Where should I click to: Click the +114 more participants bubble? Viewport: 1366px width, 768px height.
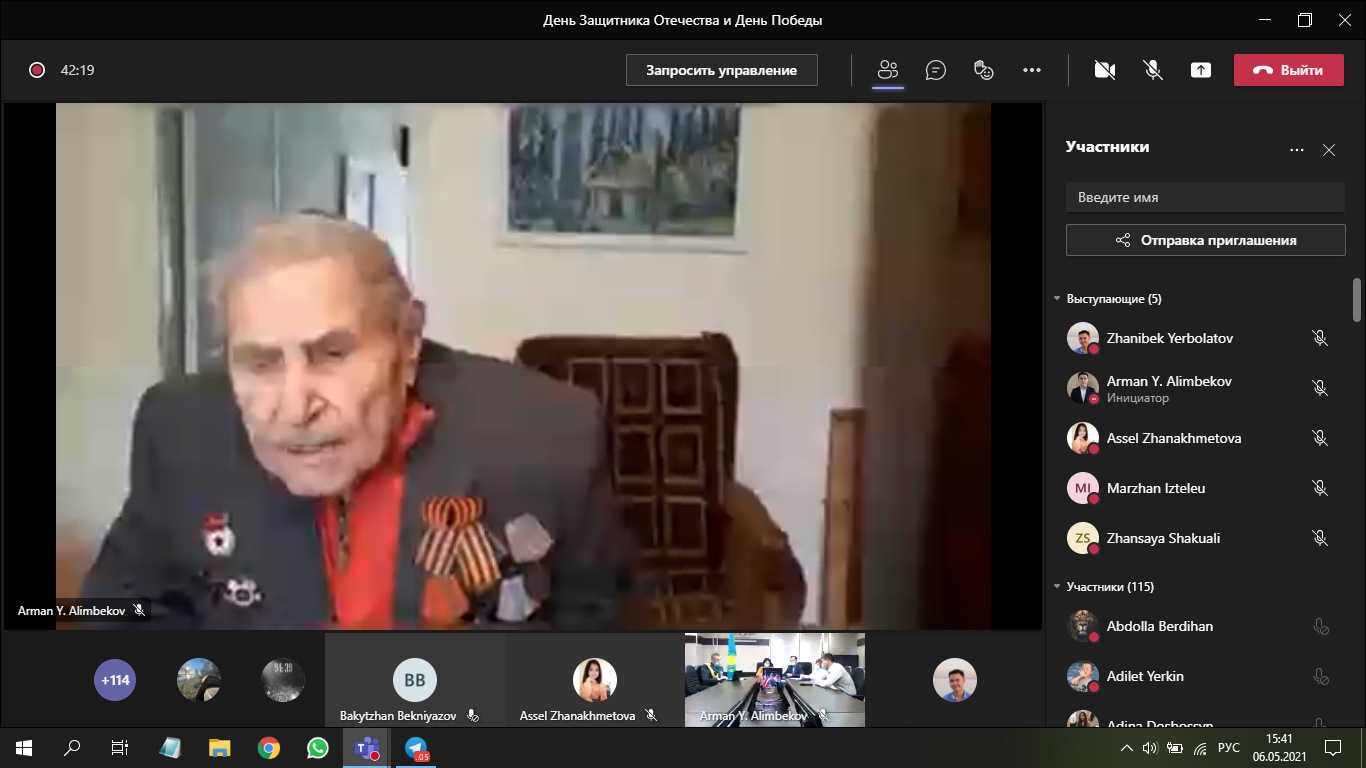click(115, 680)
